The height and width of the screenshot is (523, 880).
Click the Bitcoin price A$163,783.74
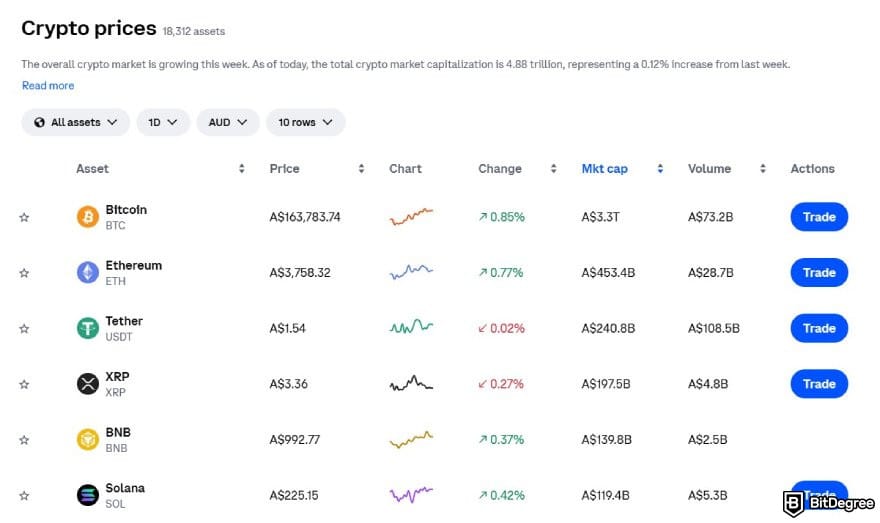tap(305, 217)
